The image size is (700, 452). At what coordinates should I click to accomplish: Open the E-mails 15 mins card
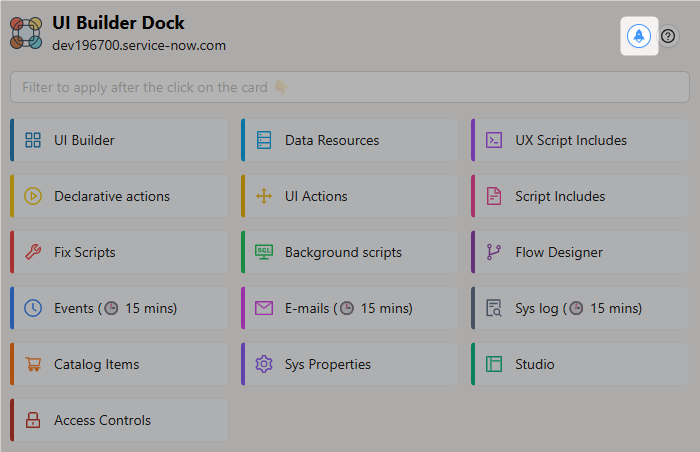[349, 308]
